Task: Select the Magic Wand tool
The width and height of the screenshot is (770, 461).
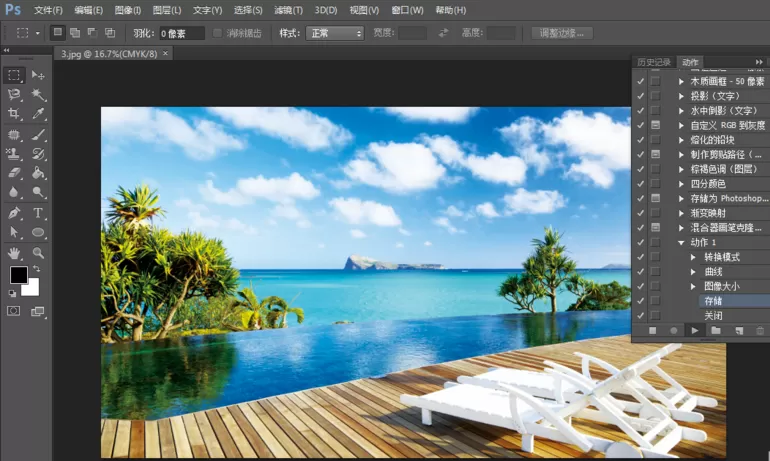Action: point(38,94)
